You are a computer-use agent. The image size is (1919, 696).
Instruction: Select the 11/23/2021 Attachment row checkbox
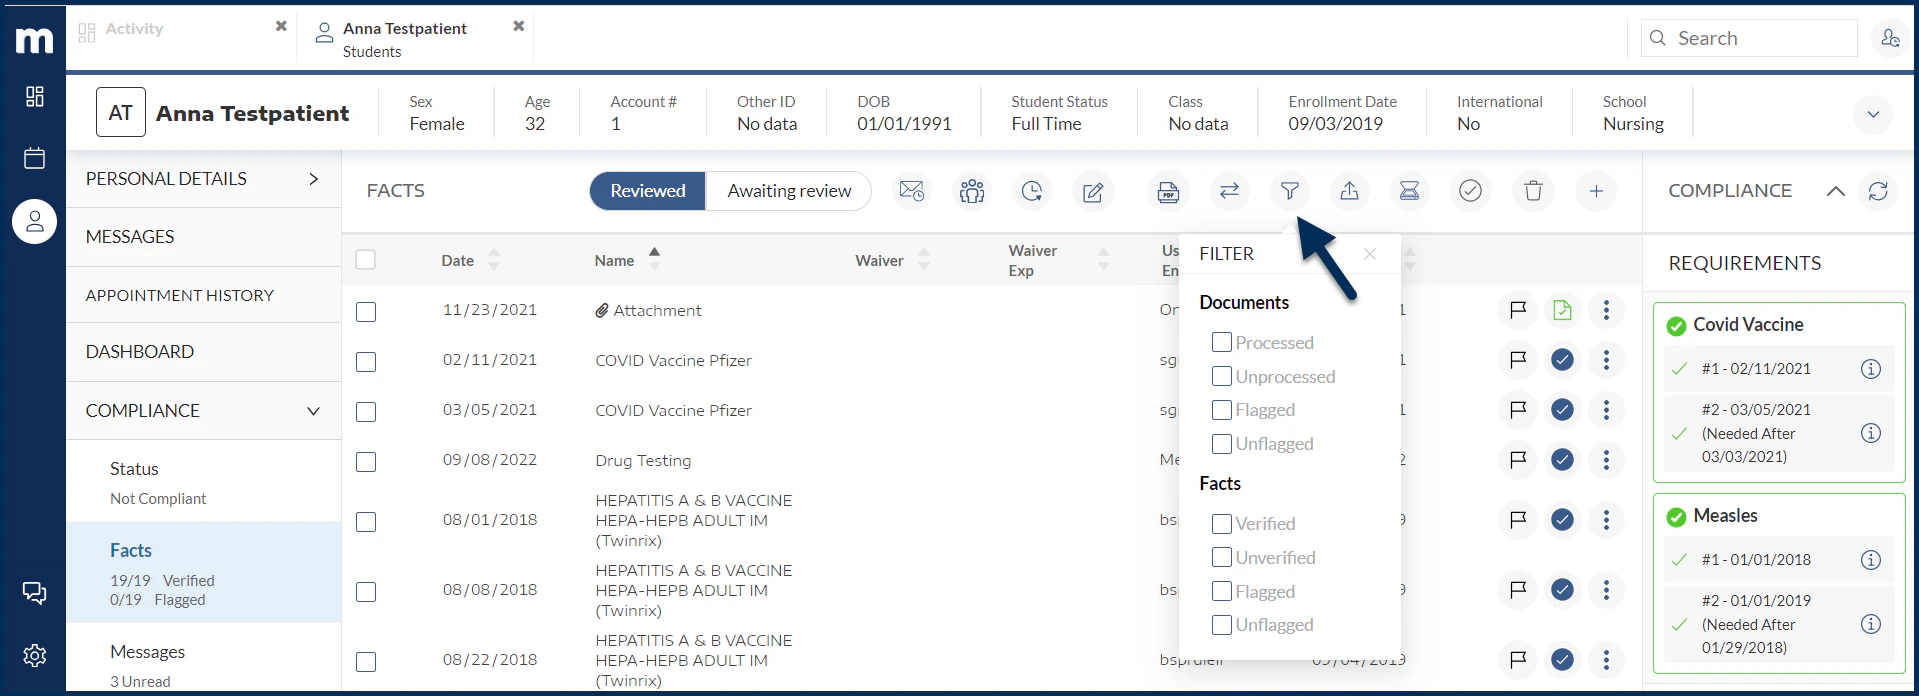coord(366,312)
